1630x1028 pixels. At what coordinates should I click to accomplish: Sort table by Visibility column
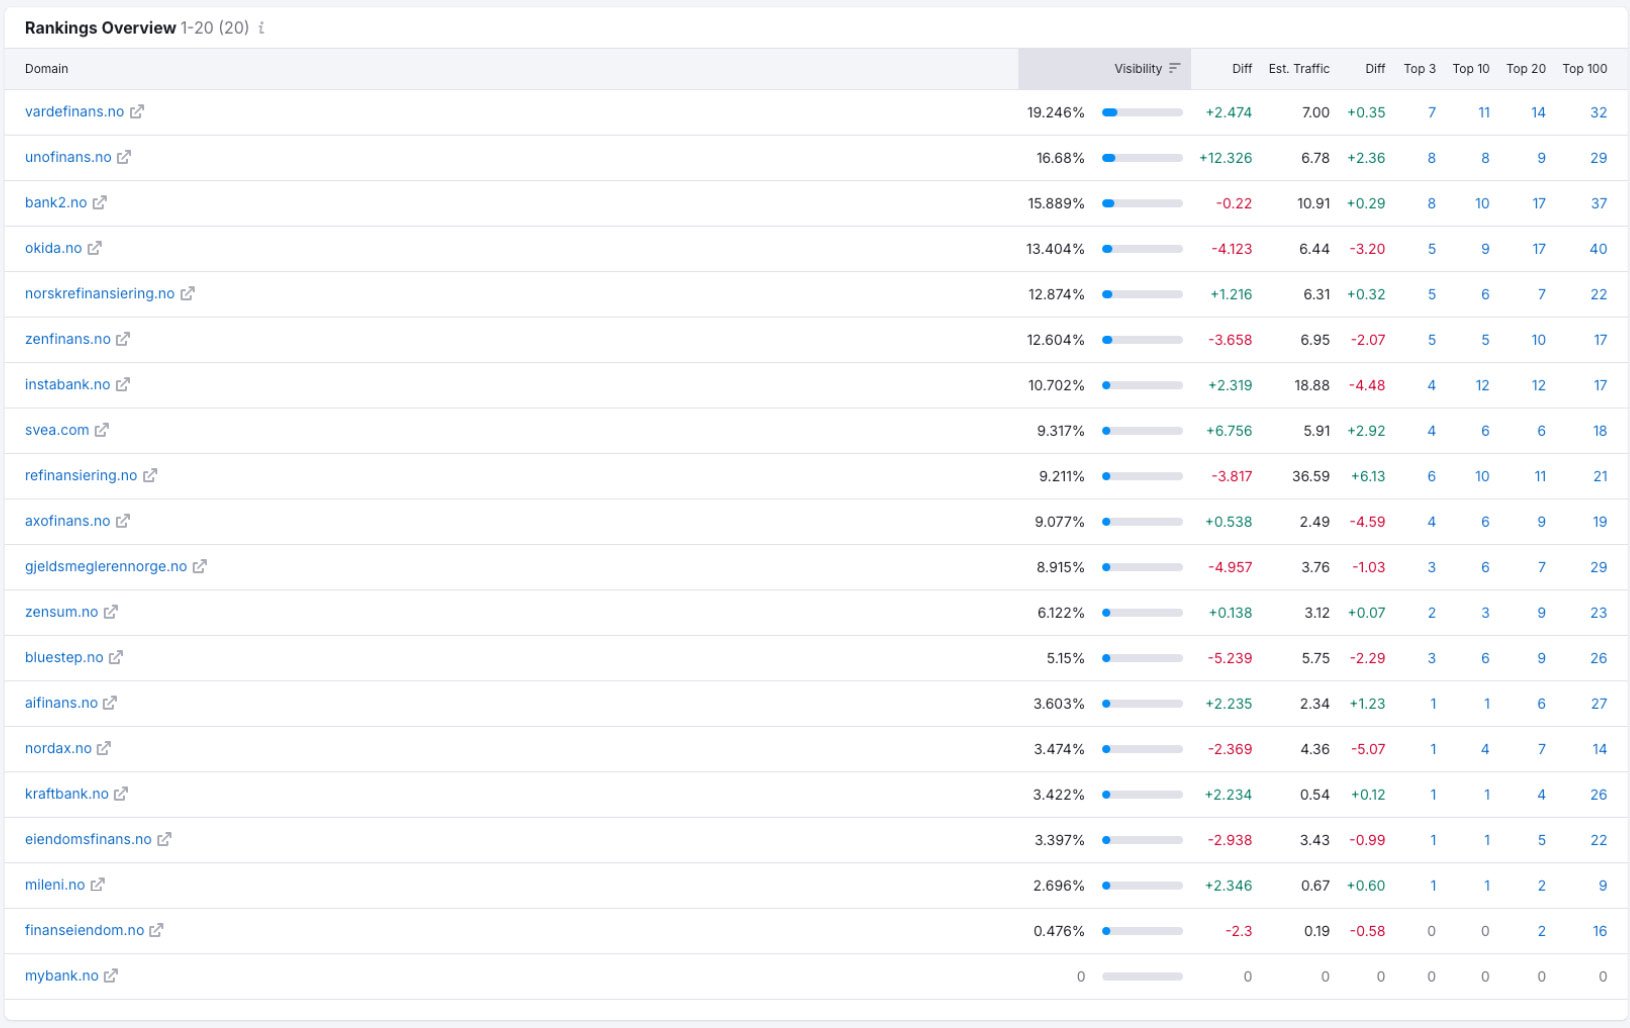[x=1147, y=69]
